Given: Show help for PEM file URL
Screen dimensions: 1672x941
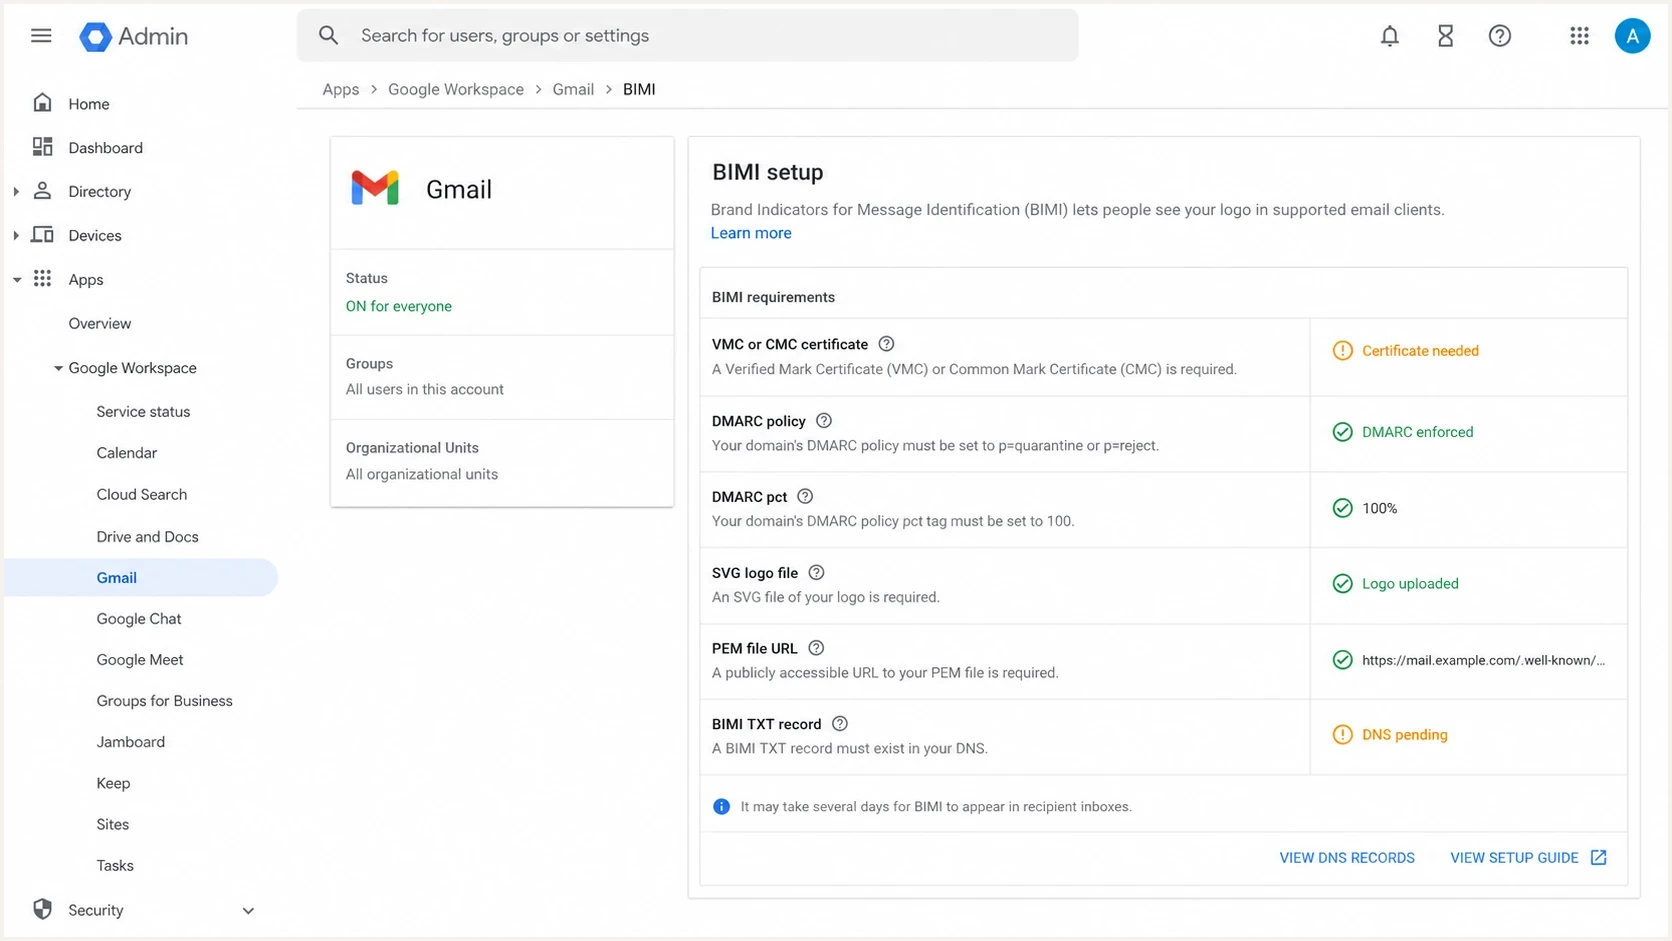Looking at the screenshot, I should click(816, 648).
